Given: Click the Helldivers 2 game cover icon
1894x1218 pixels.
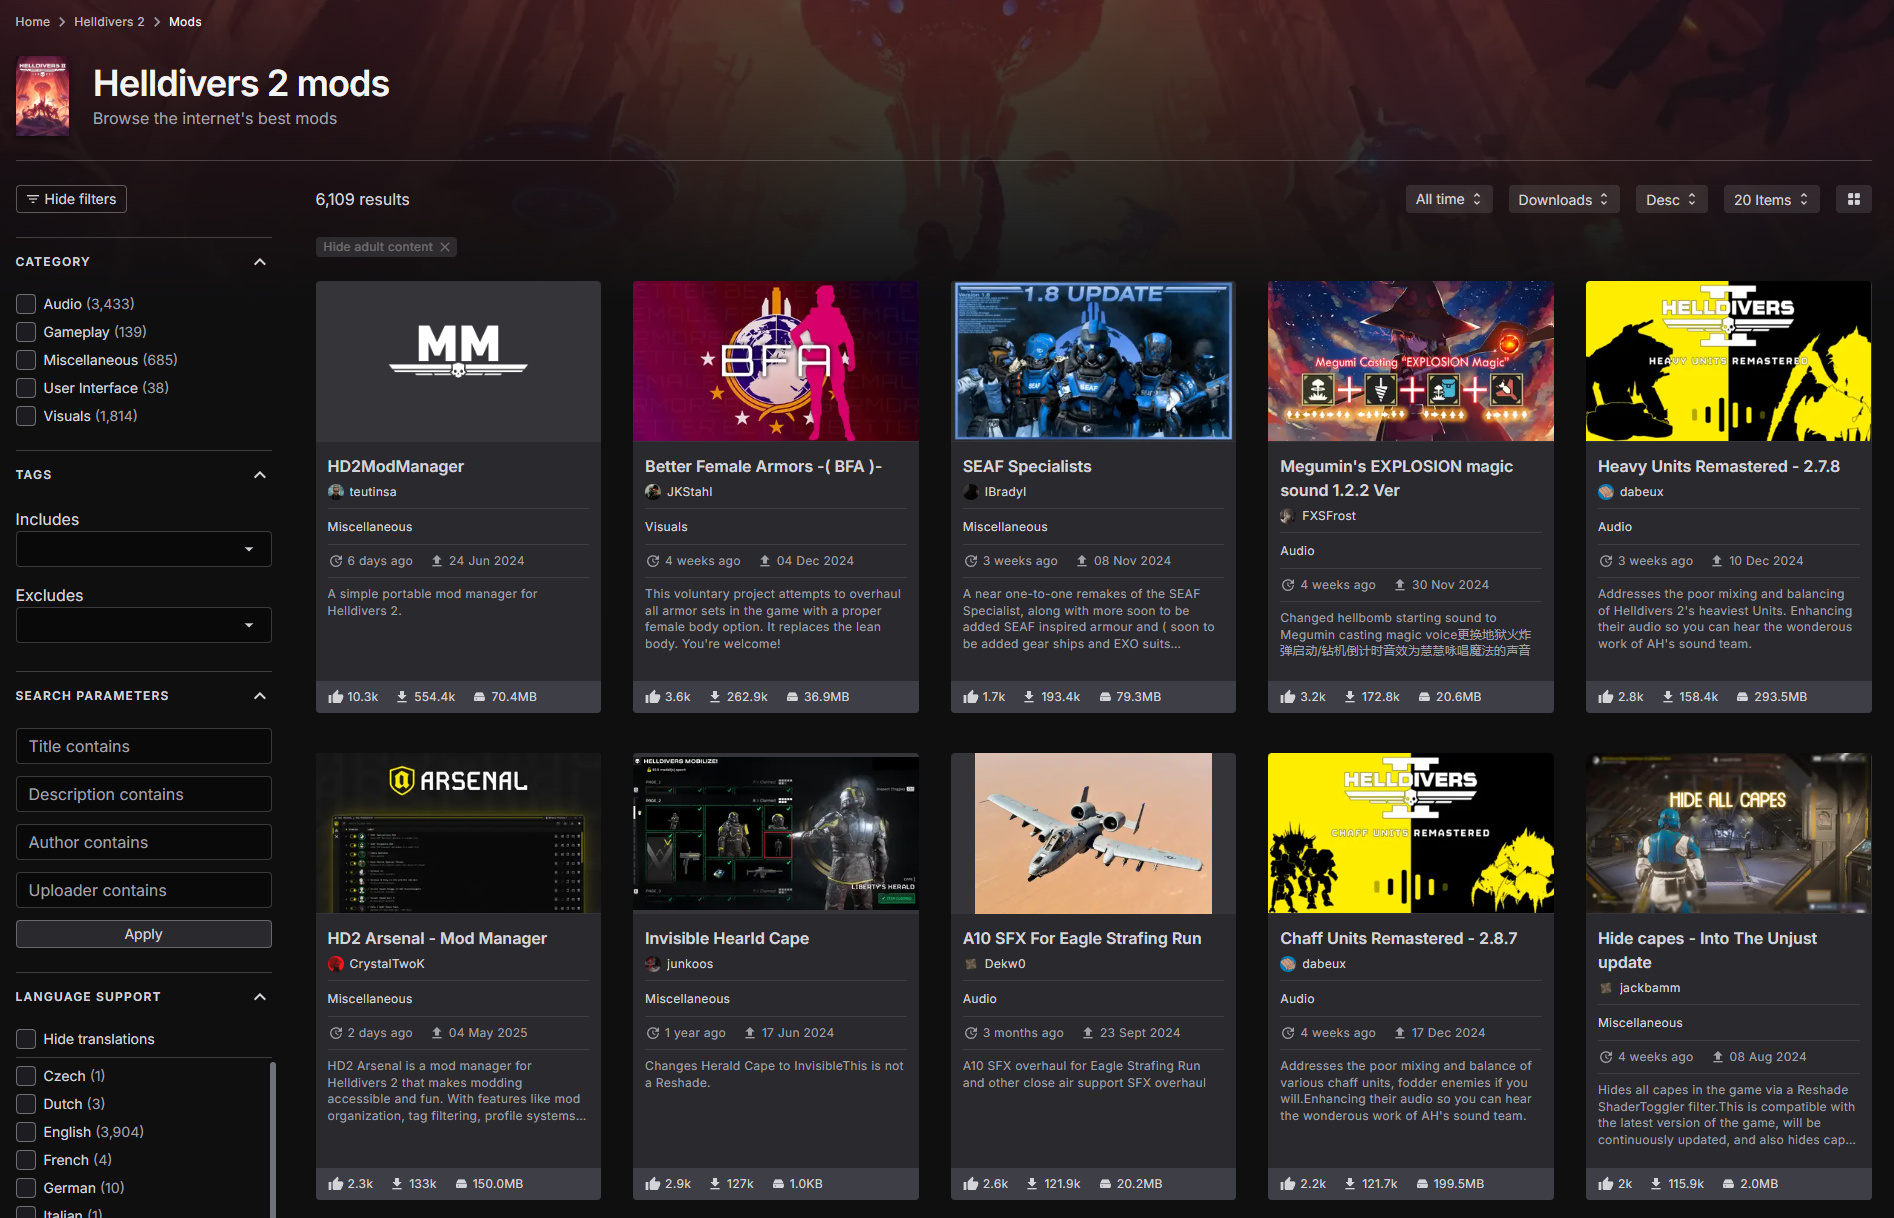Looking at the screenshot, I should coord(43,97).
